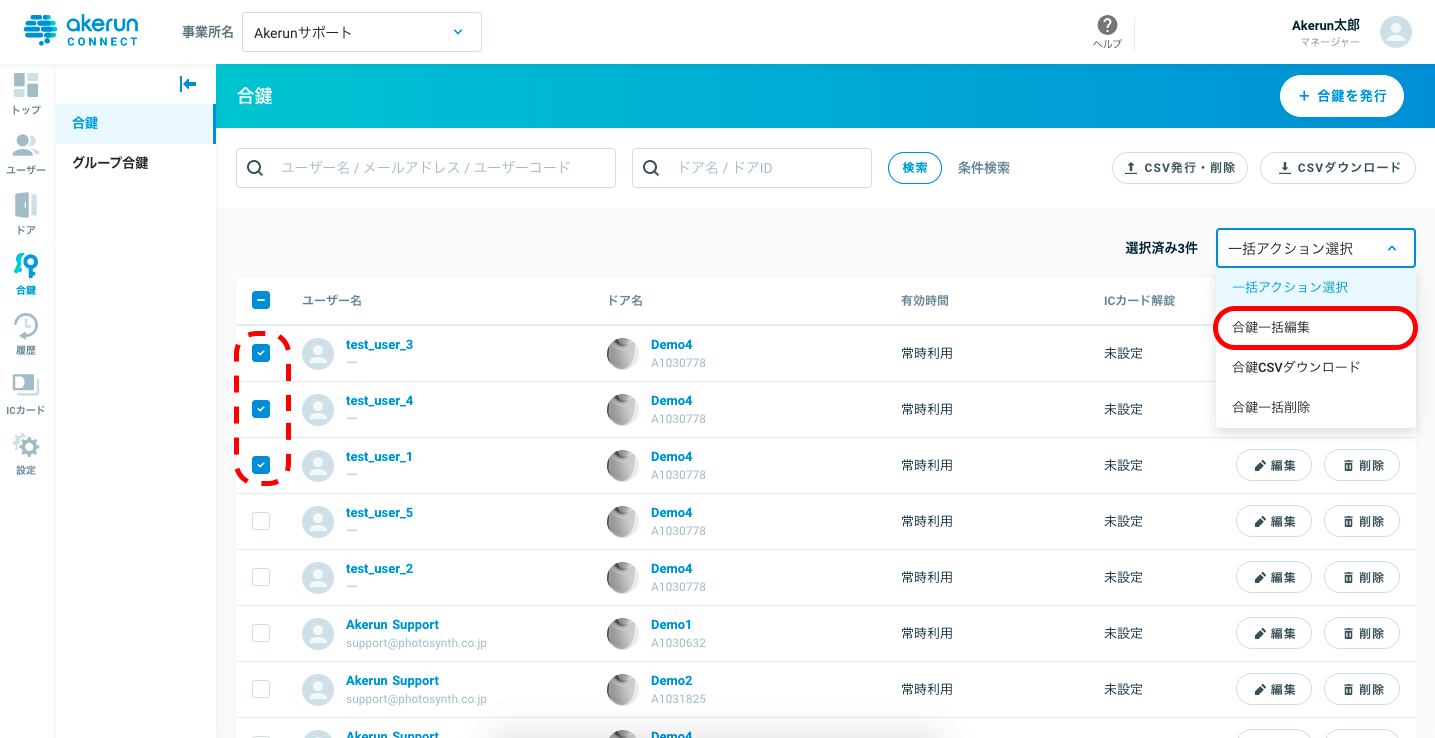Open the Demo2 door link
Image resolution: width=1435 pixels, height=738 pixels.
(x=671, y=681)
